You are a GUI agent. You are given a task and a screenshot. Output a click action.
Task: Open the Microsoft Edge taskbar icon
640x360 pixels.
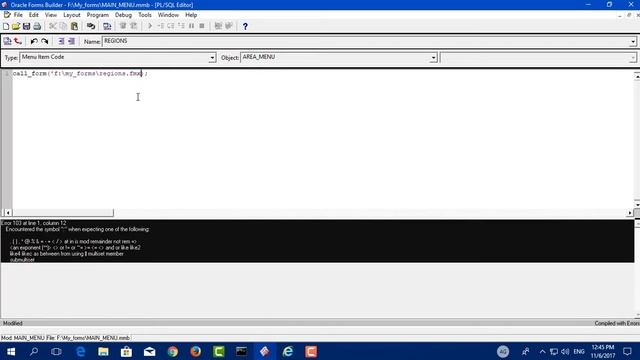(x=80, y=351)
